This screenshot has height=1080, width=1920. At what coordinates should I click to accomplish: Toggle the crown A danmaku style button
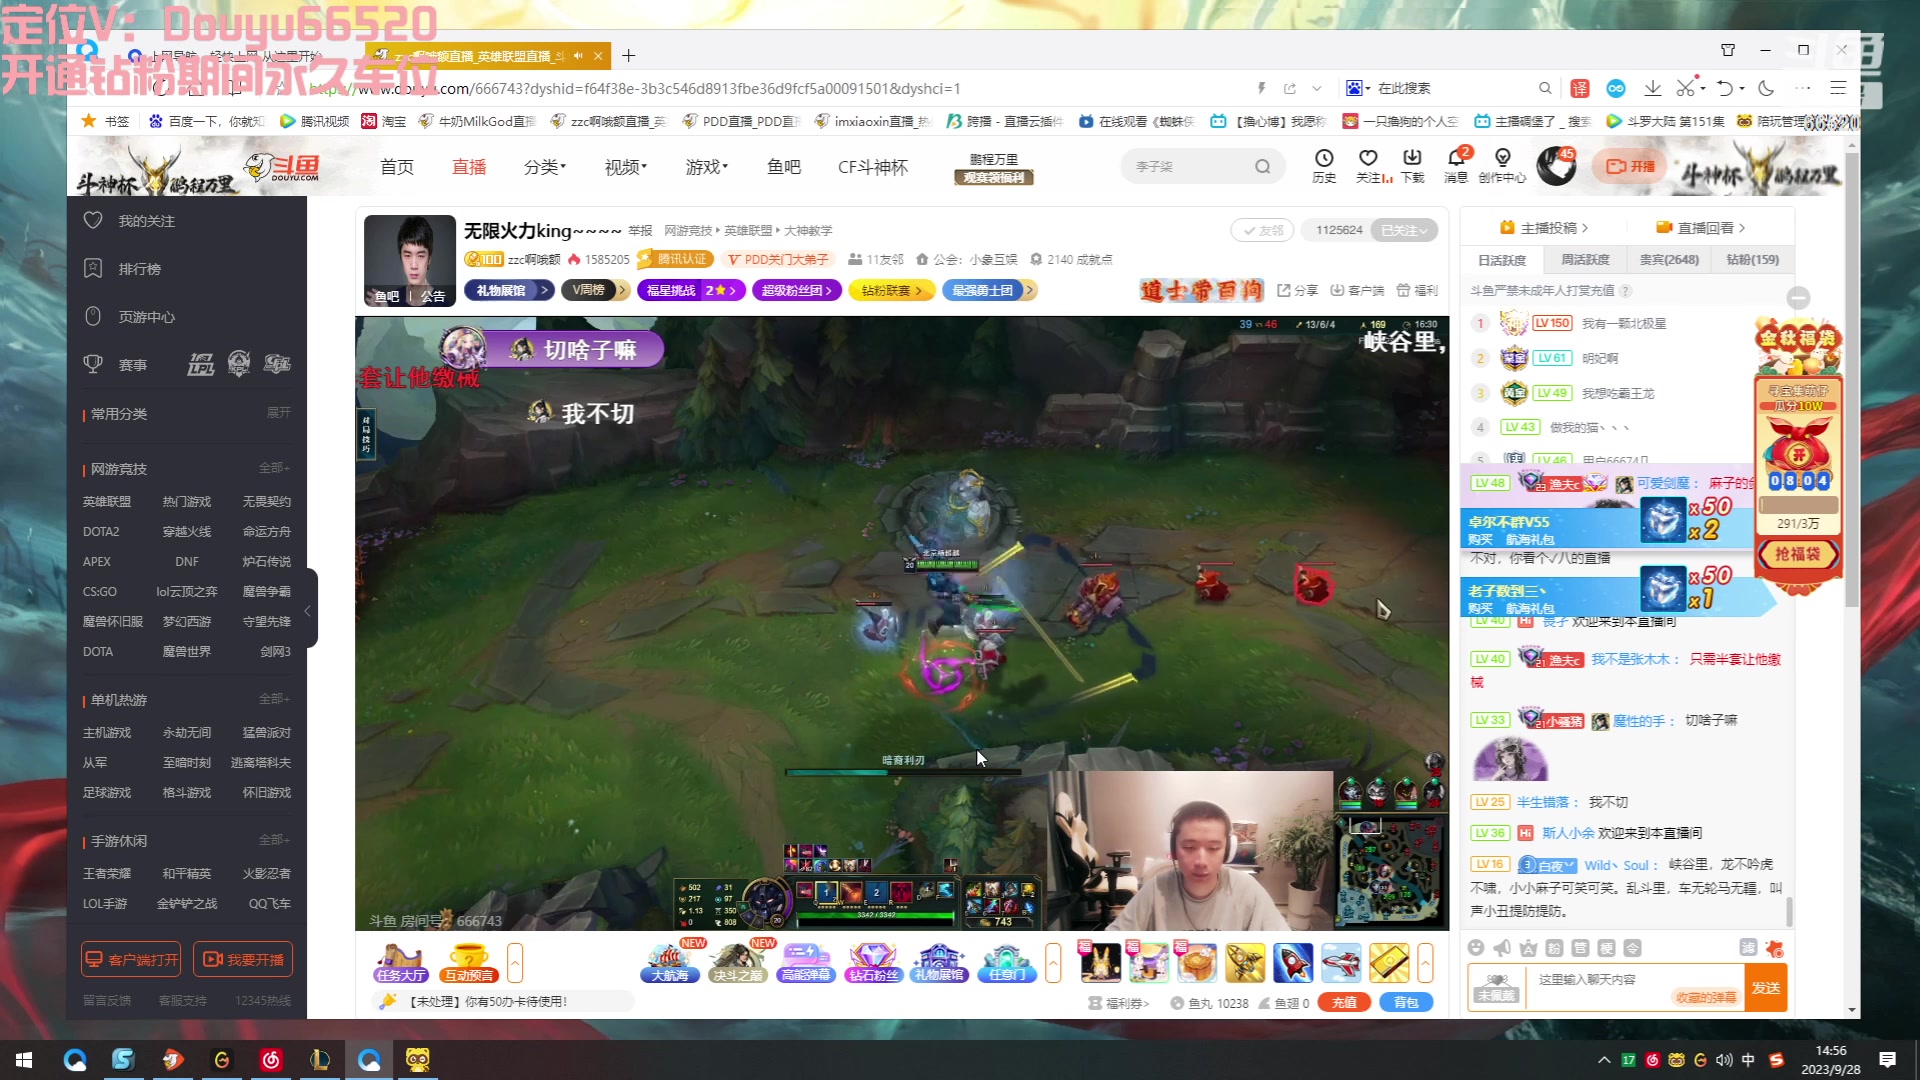tap(1528, 948)
